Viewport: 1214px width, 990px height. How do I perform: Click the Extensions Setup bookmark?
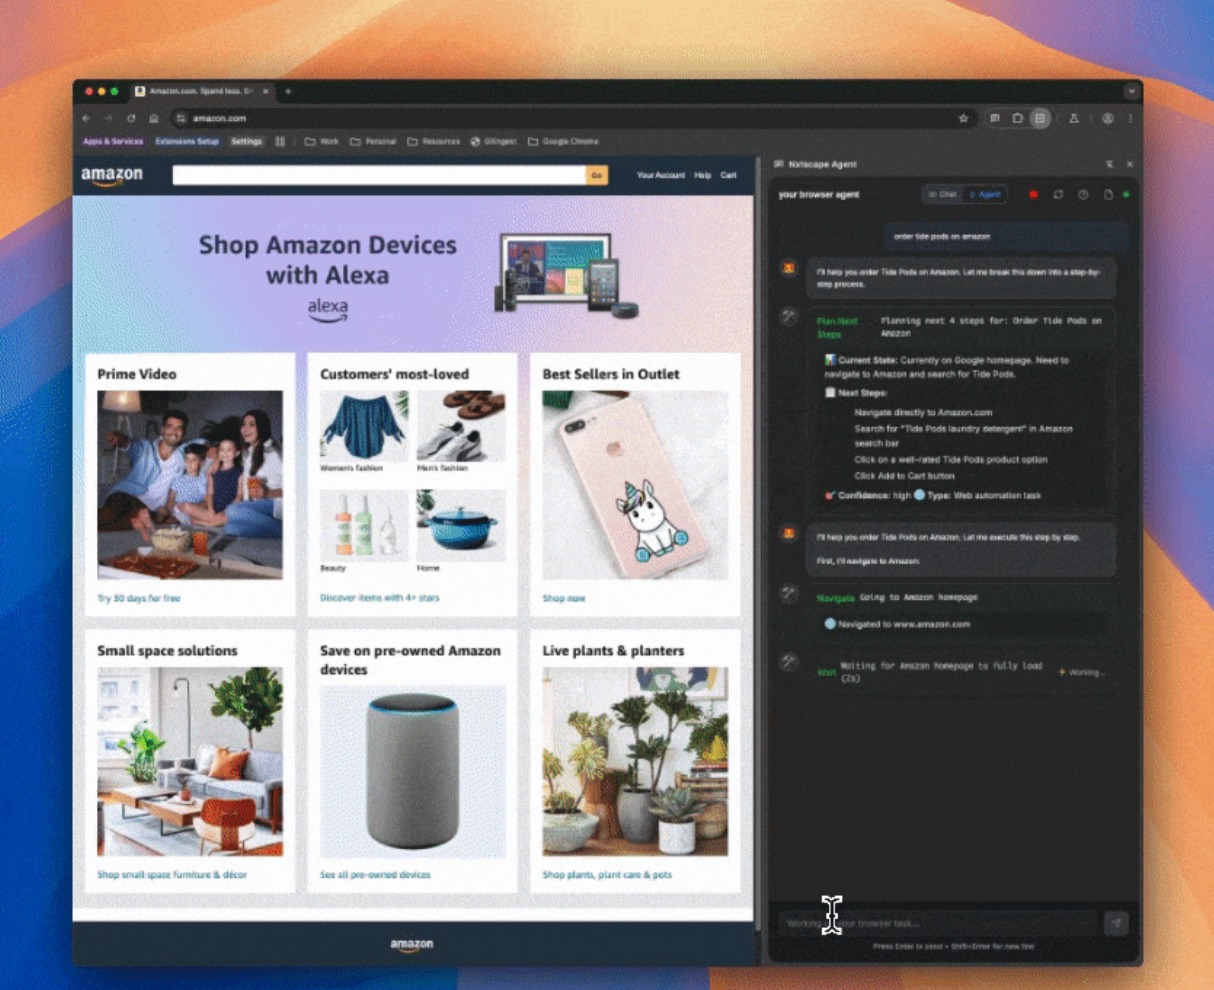pyautogui.click(x=187, y=141)
